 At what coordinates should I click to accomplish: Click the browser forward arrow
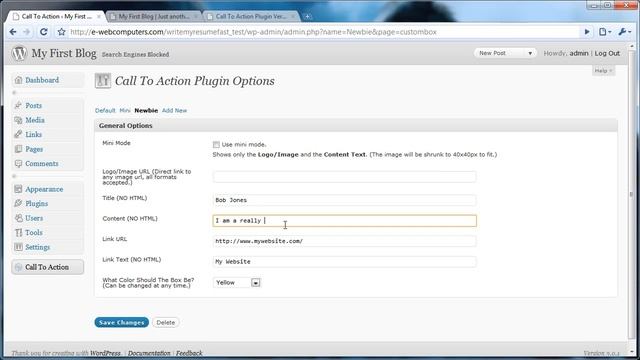[27, 32]
